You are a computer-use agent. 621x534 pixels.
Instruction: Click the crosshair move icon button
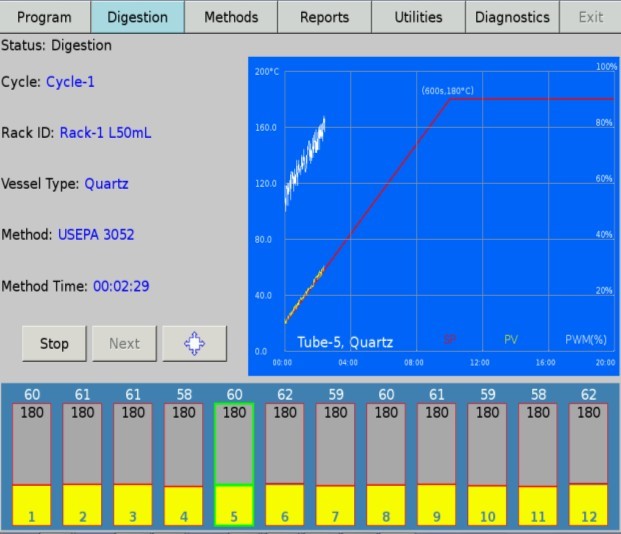pos(194,343)
